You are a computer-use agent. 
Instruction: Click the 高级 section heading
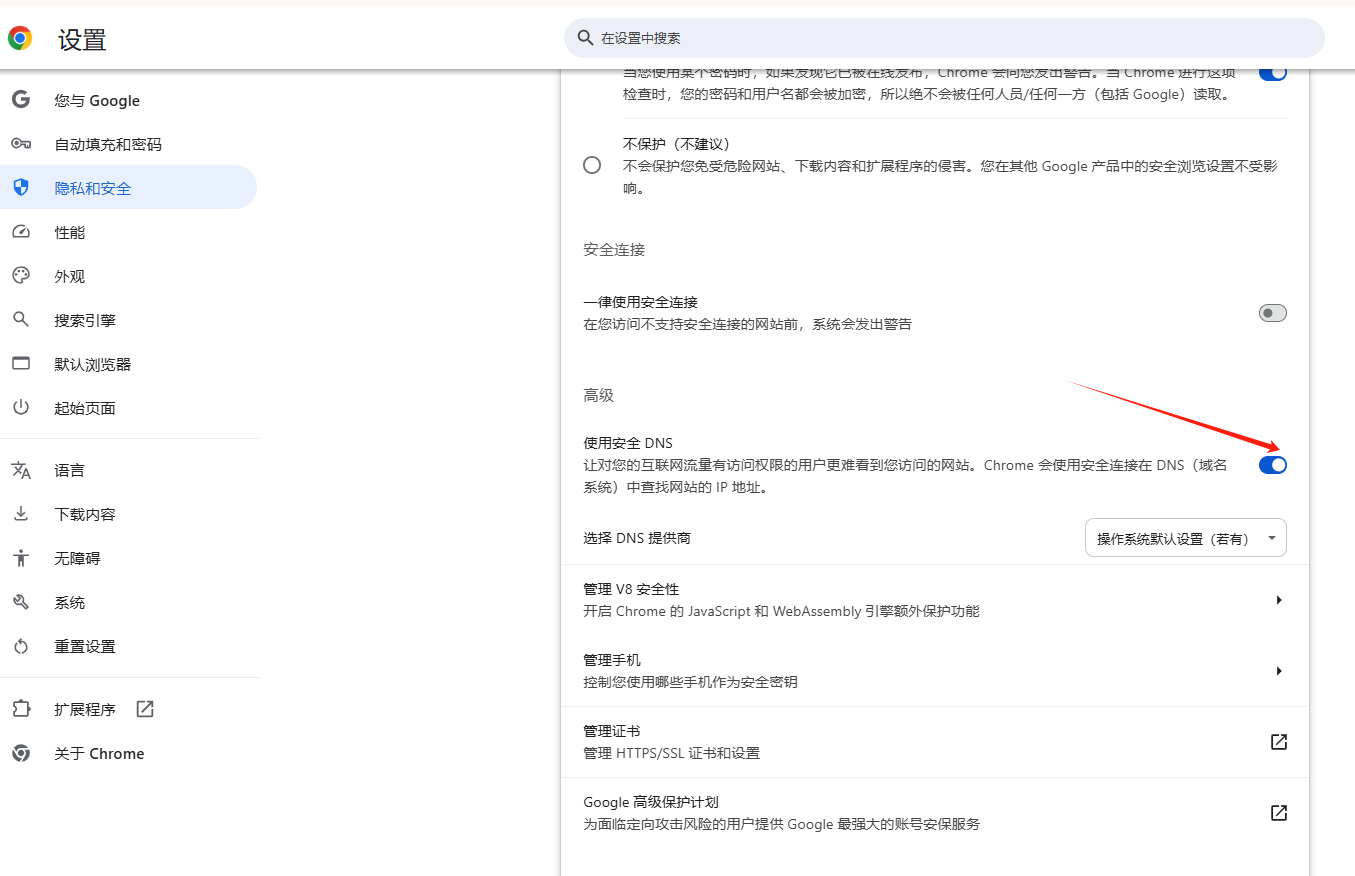point(598,395)
